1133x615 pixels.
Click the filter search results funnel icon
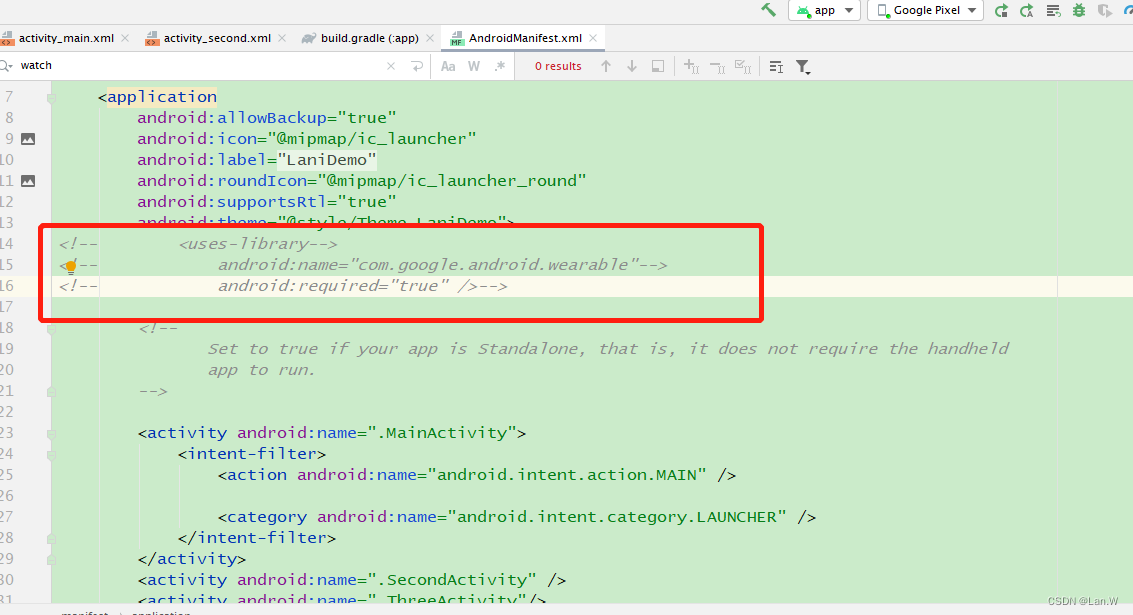click(802, 66)
